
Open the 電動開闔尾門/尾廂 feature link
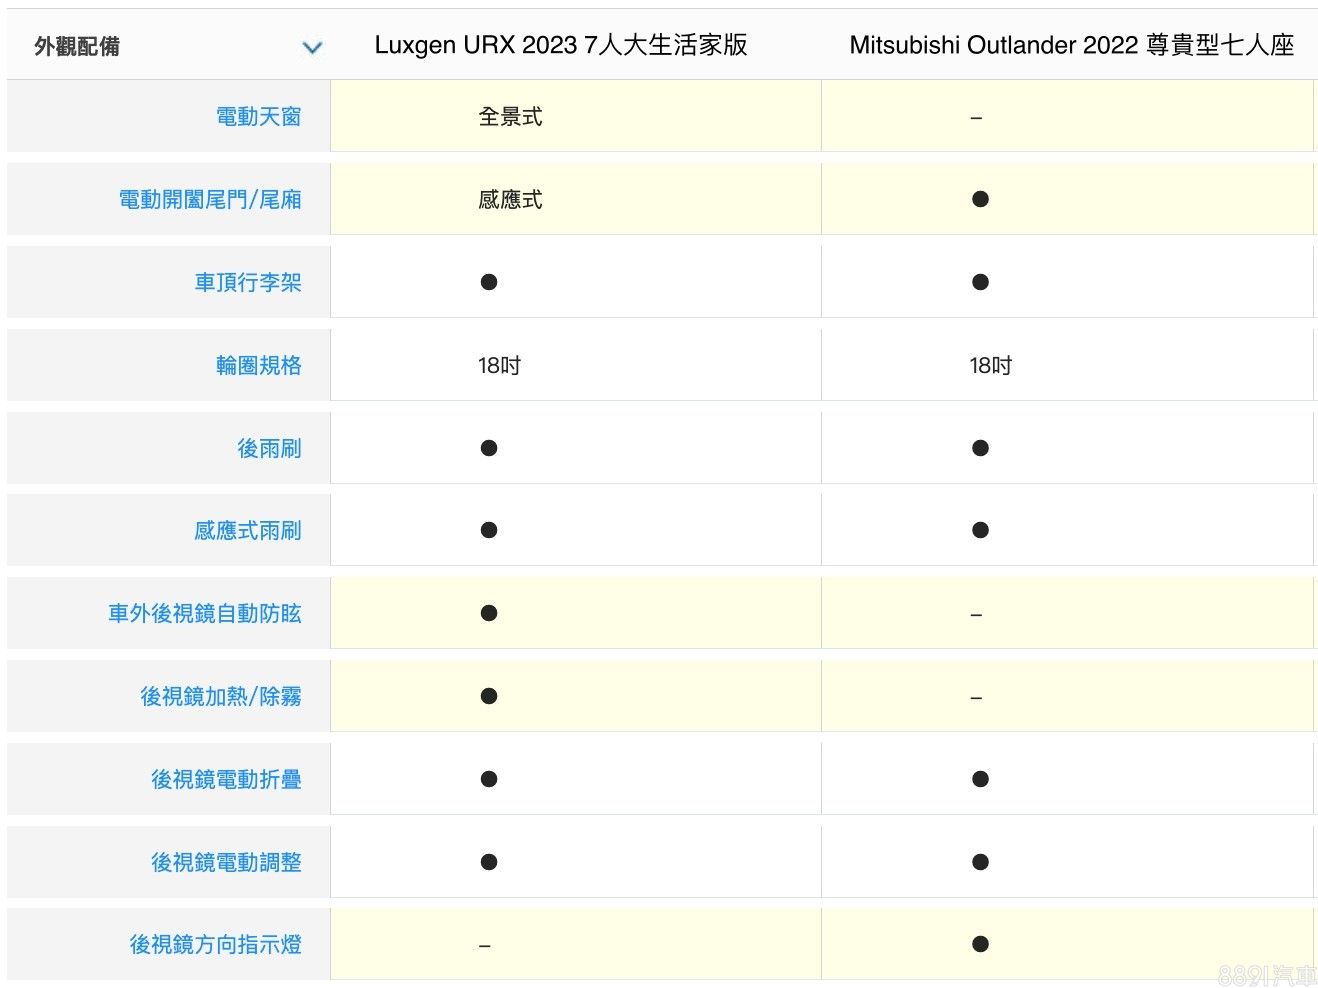(210, 200)
